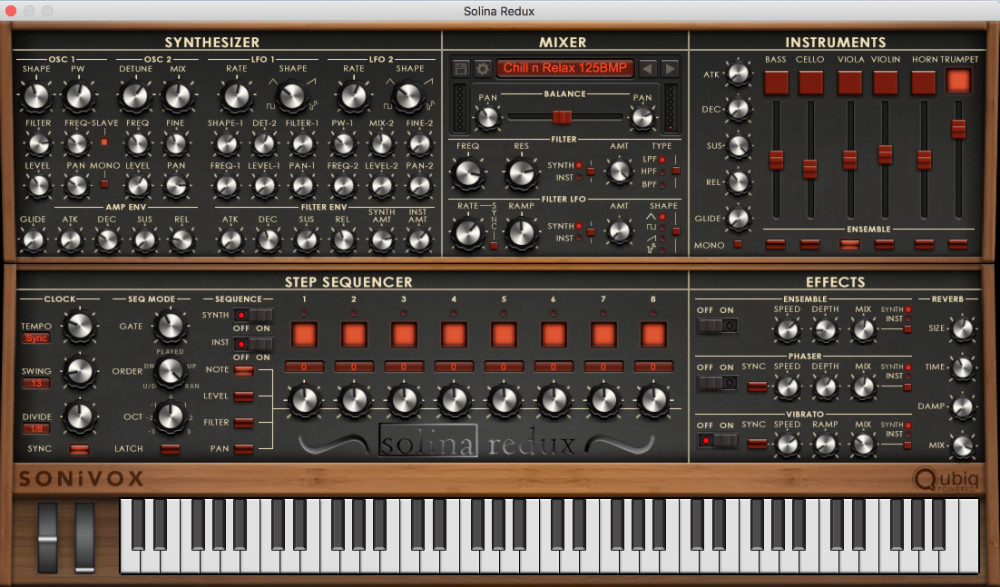Image resolution: width=1000 pixels, height=587 pixels.
Task: Click the BASS volume fader handle
Action: (x=776, y=160)
